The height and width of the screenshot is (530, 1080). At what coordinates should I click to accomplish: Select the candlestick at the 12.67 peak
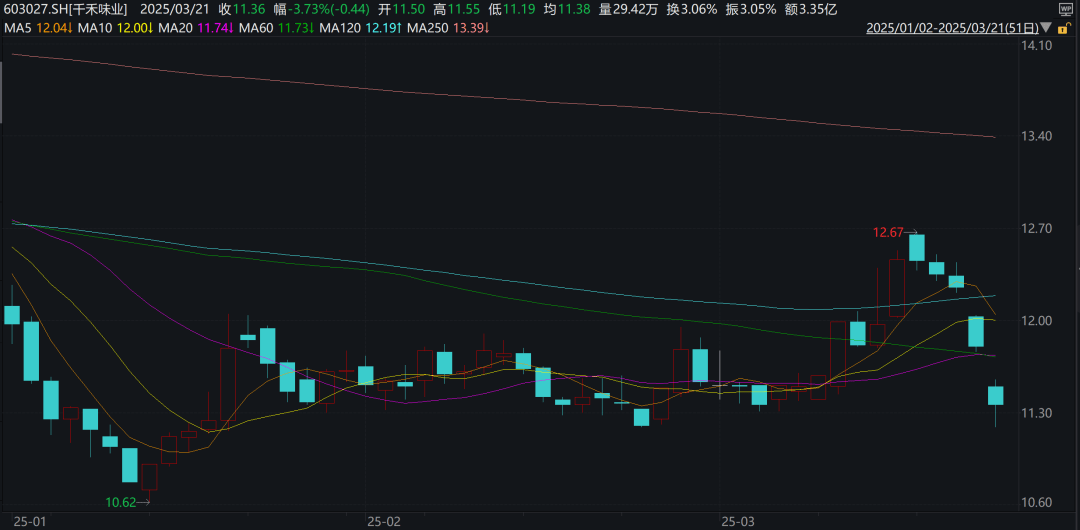click(916, 247)
